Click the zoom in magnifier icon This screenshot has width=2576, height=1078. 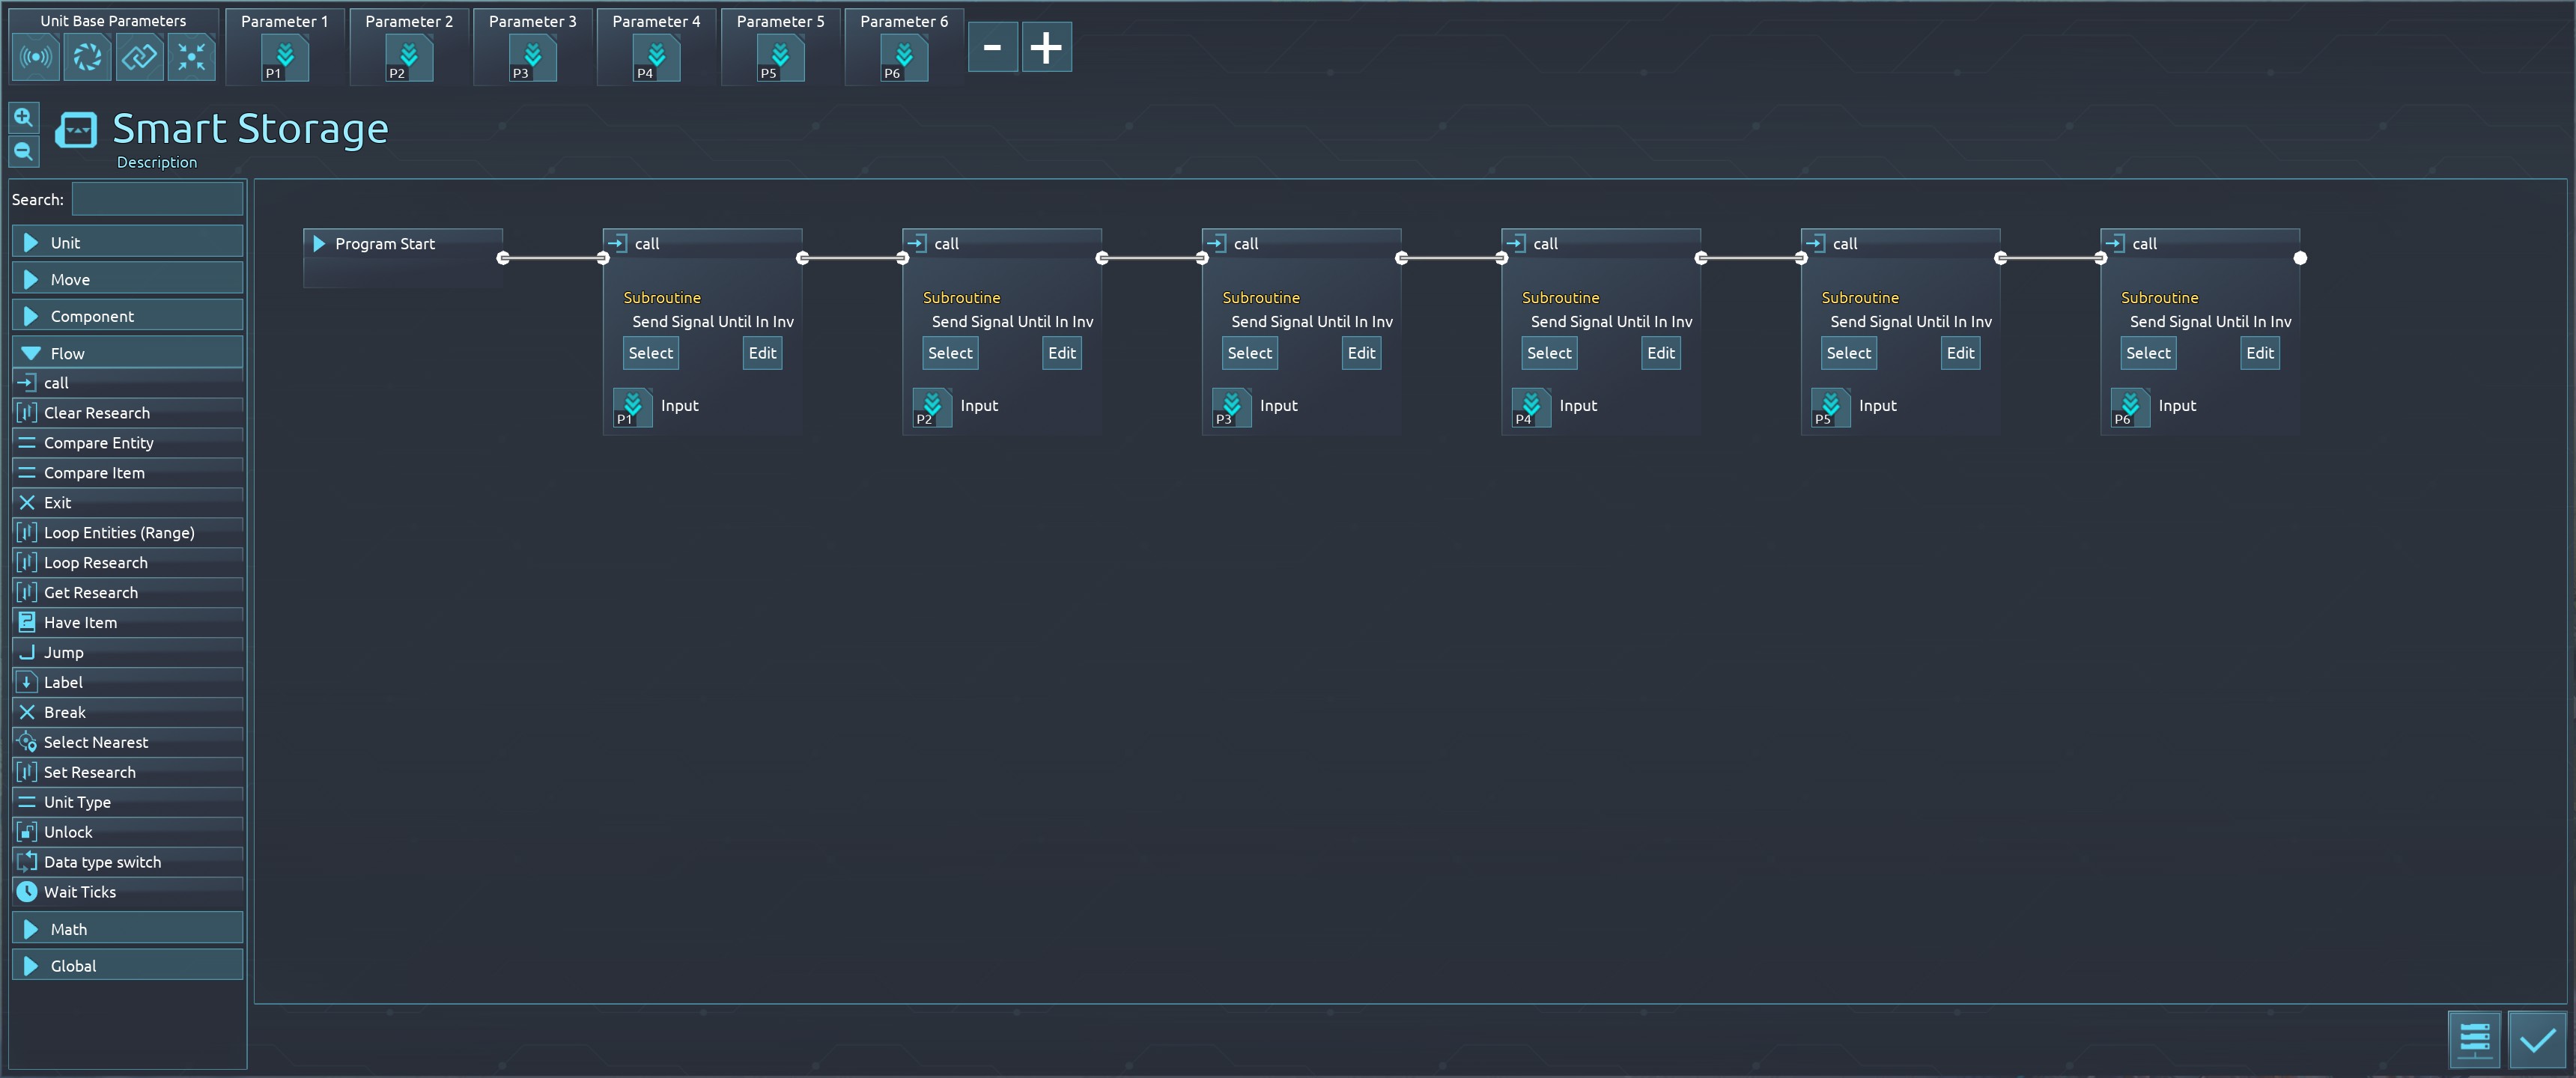24,118
